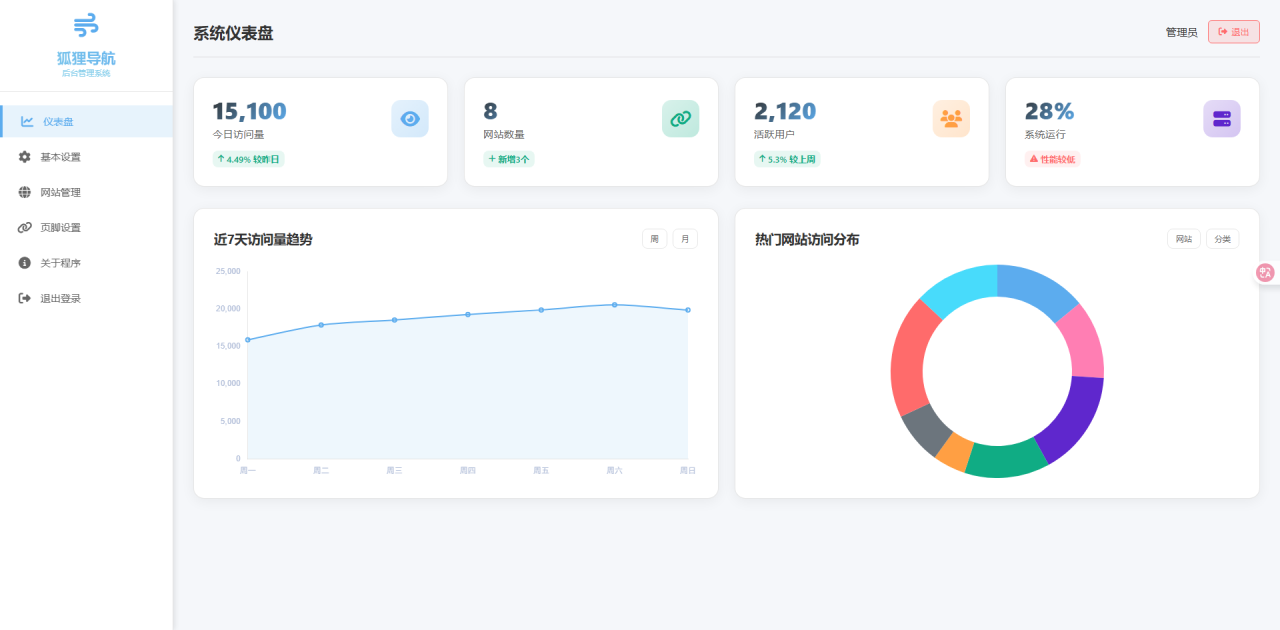
Task: Click the eye icon on the visits card
Action: tap(410, 118)
